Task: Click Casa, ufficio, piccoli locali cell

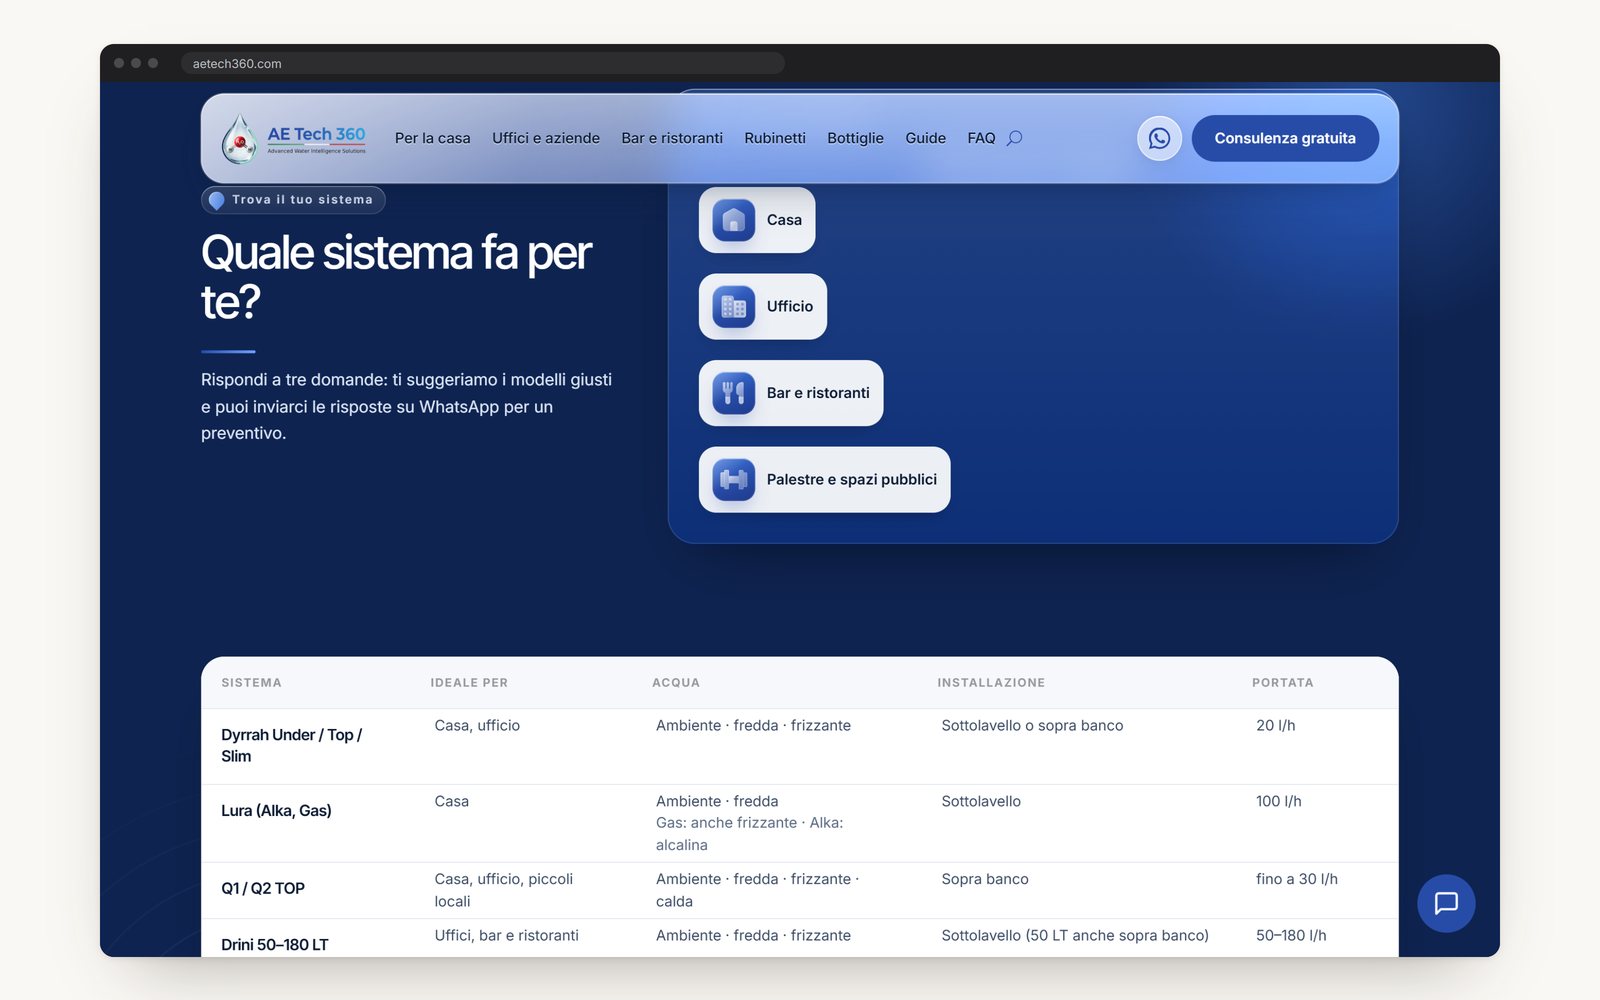Action: [504, 890]
